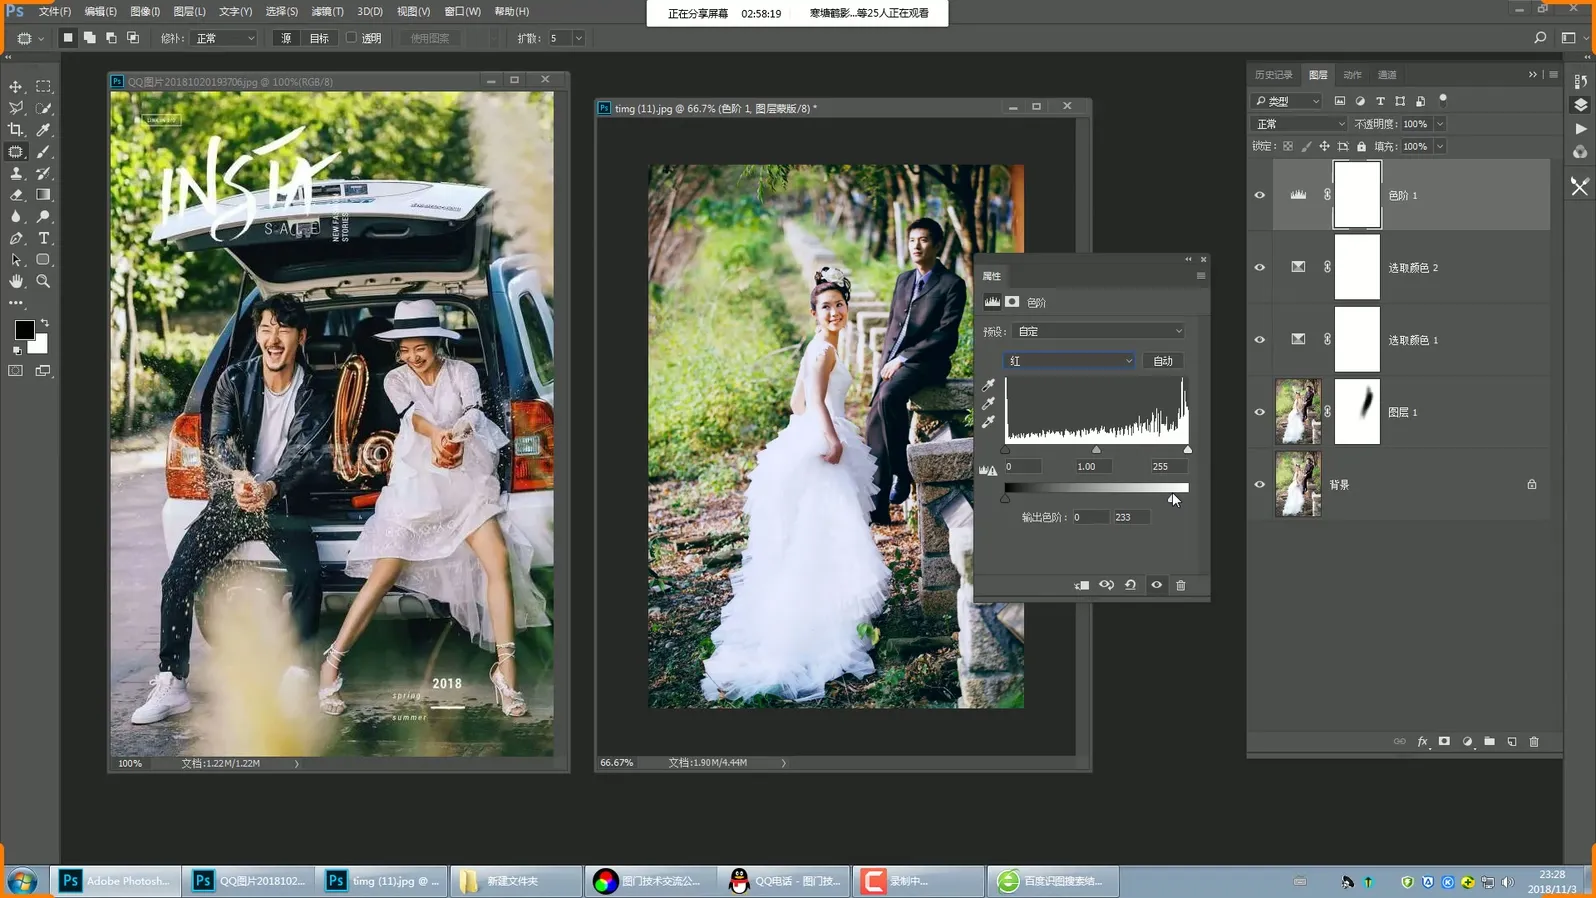
Task: Select the Zoom magnifier tool
Action: click(x=43, y=282)
